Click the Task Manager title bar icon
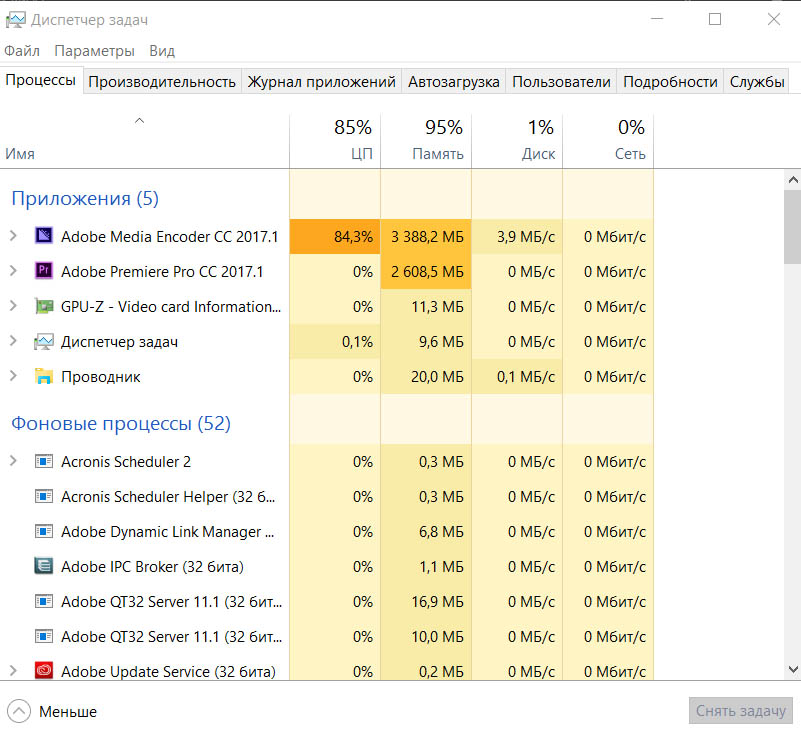 coord(15,20)
